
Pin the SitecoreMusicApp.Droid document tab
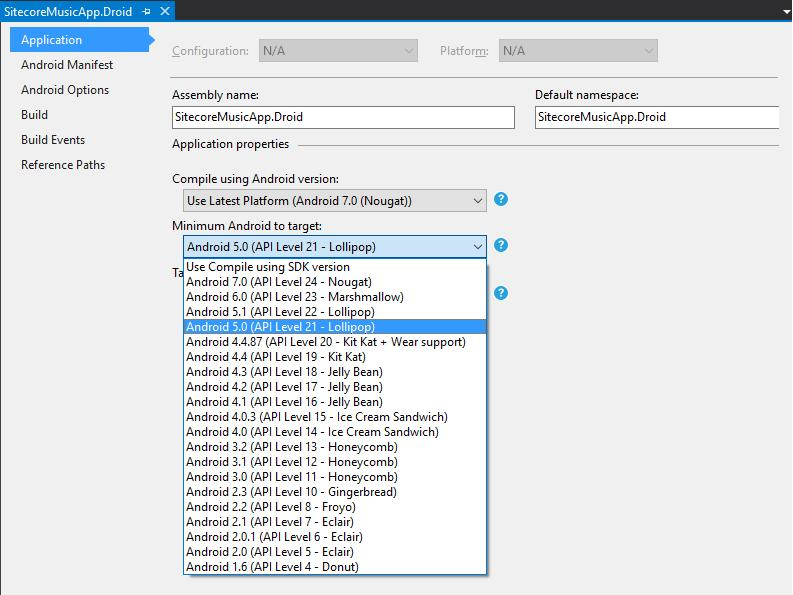[147, 11]
